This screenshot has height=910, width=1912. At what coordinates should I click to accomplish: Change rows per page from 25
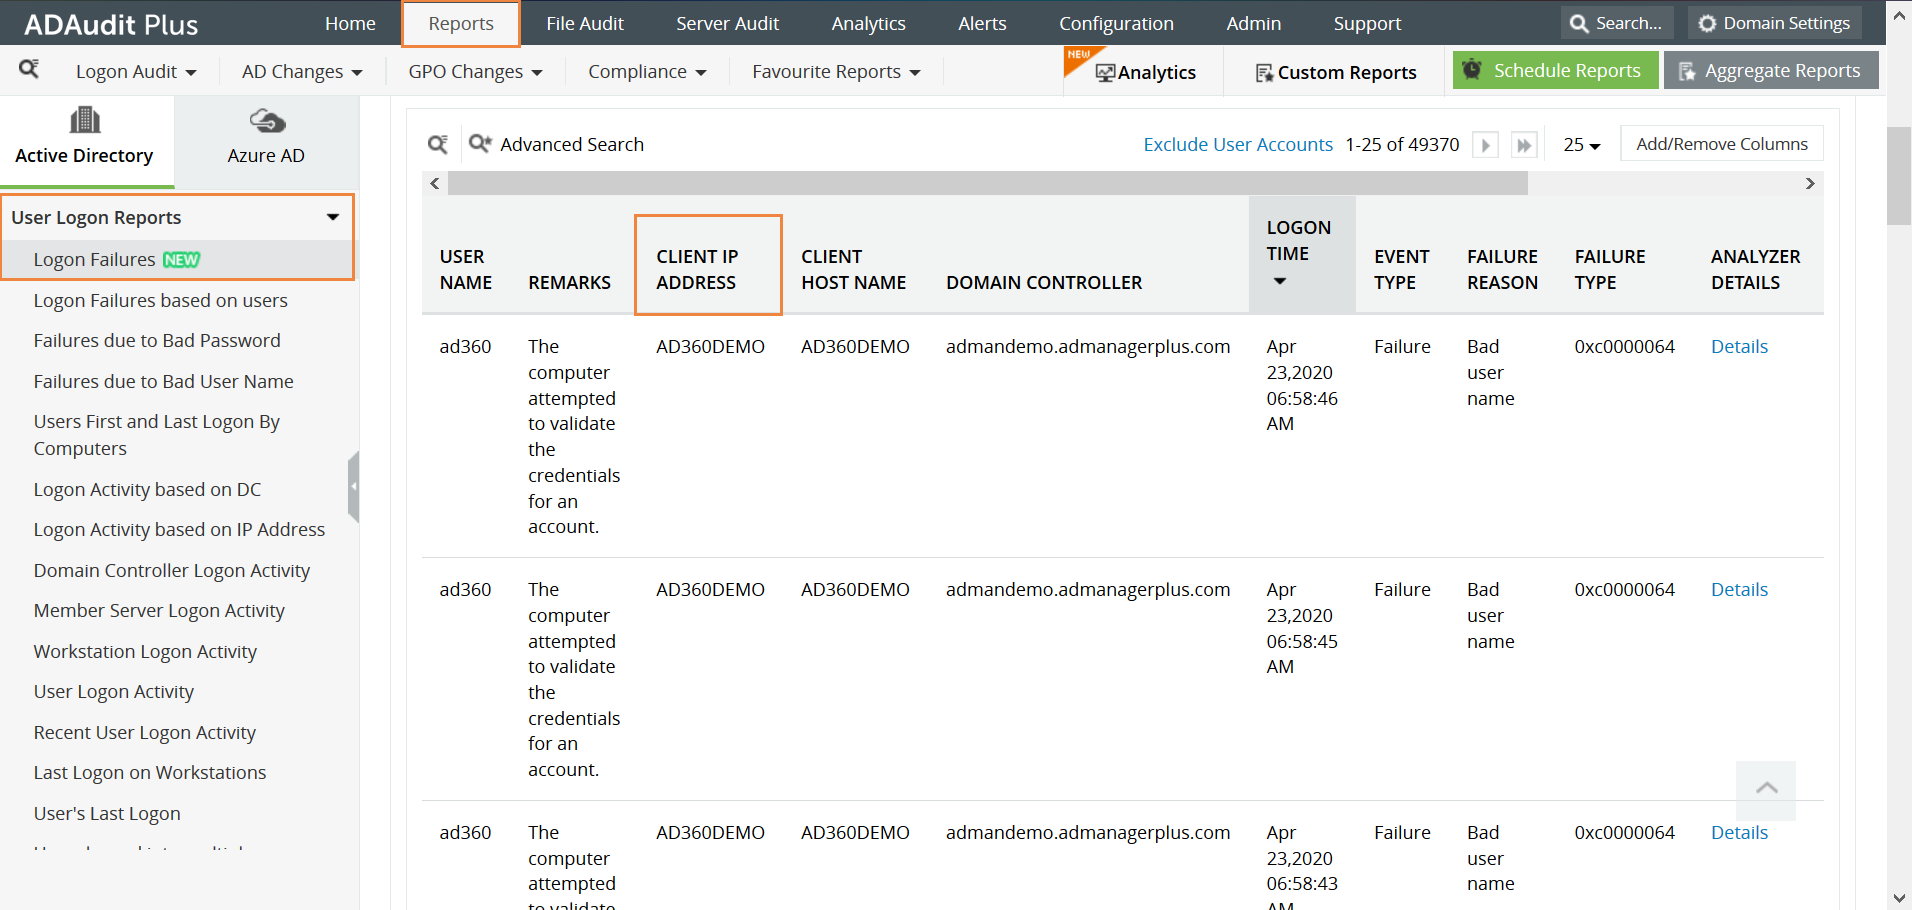1581,145
